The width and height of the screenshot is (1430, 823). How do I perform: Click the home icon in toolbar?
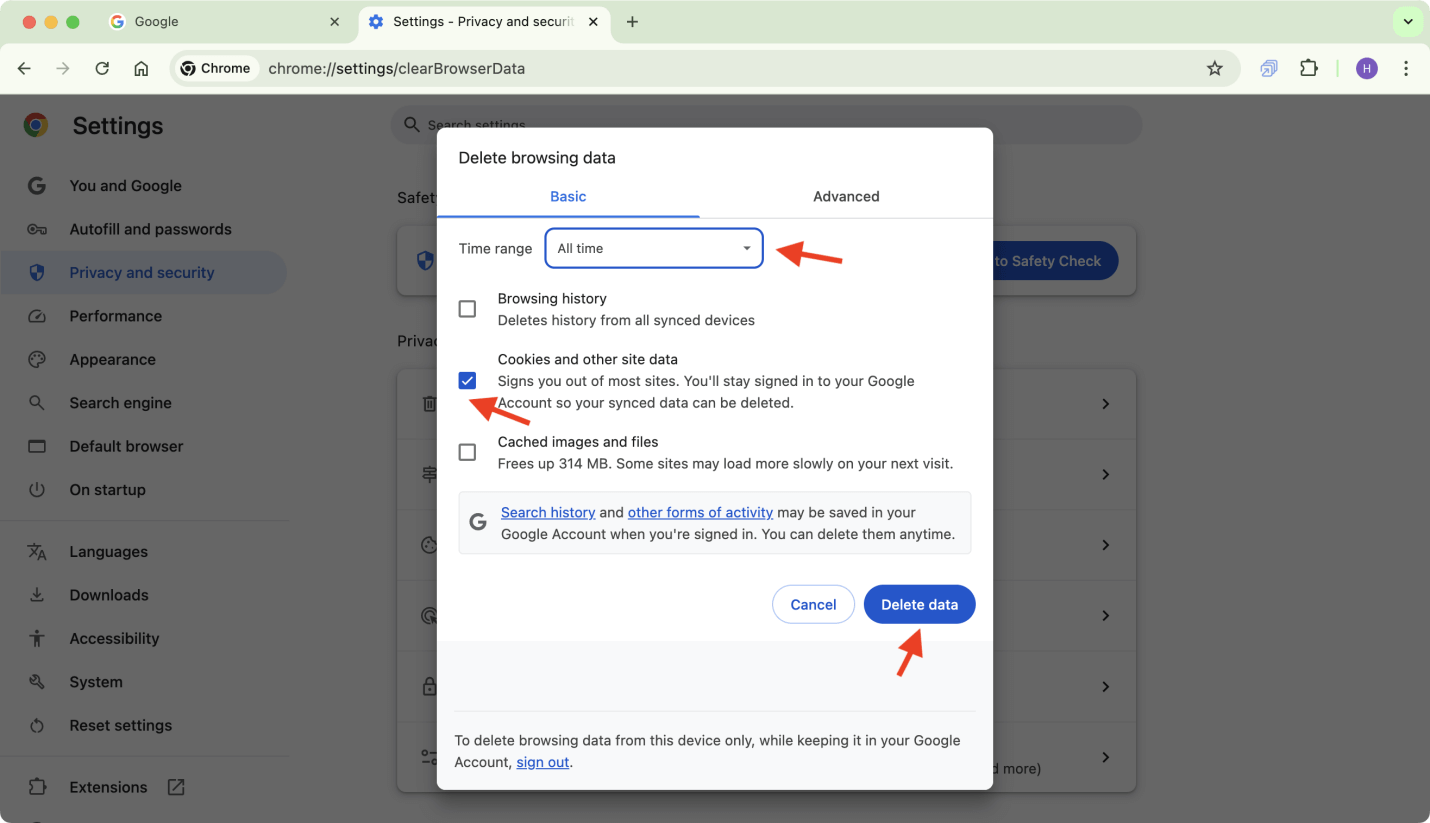click(x=141, y=68)
